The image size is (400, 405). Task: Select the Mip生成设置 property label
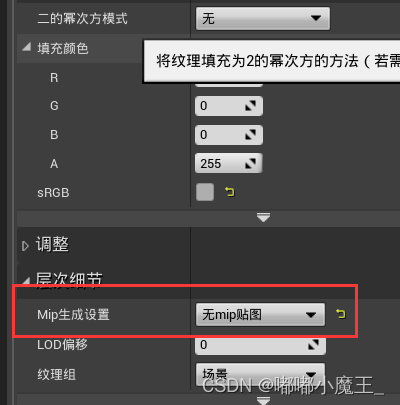(x=73, y=314)
